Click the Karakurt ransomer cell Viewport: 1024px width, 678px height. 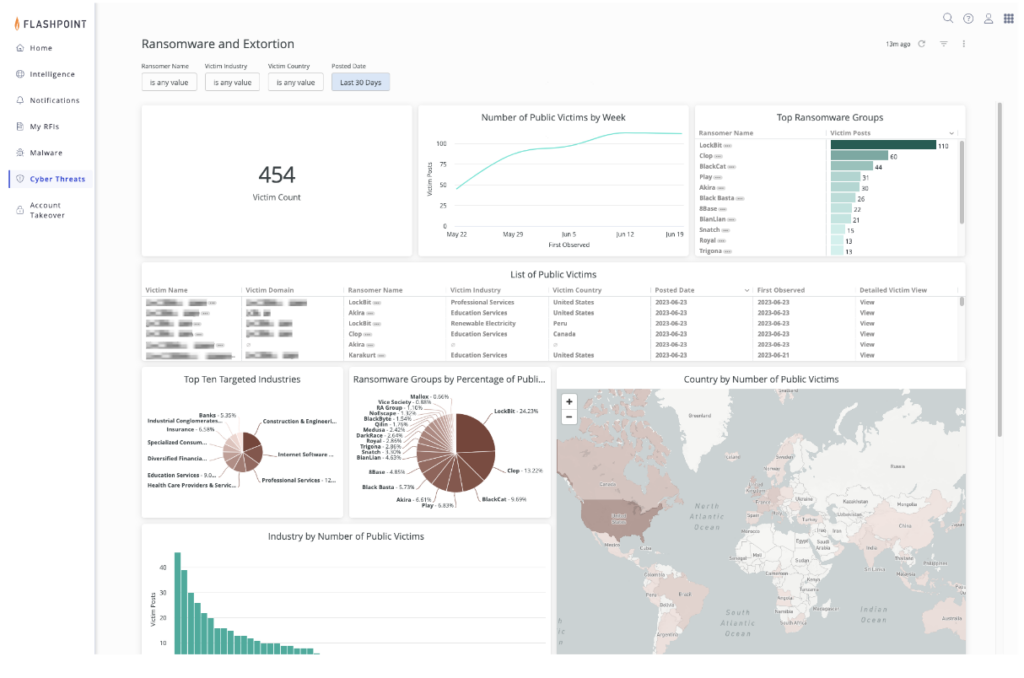(362, 355)
